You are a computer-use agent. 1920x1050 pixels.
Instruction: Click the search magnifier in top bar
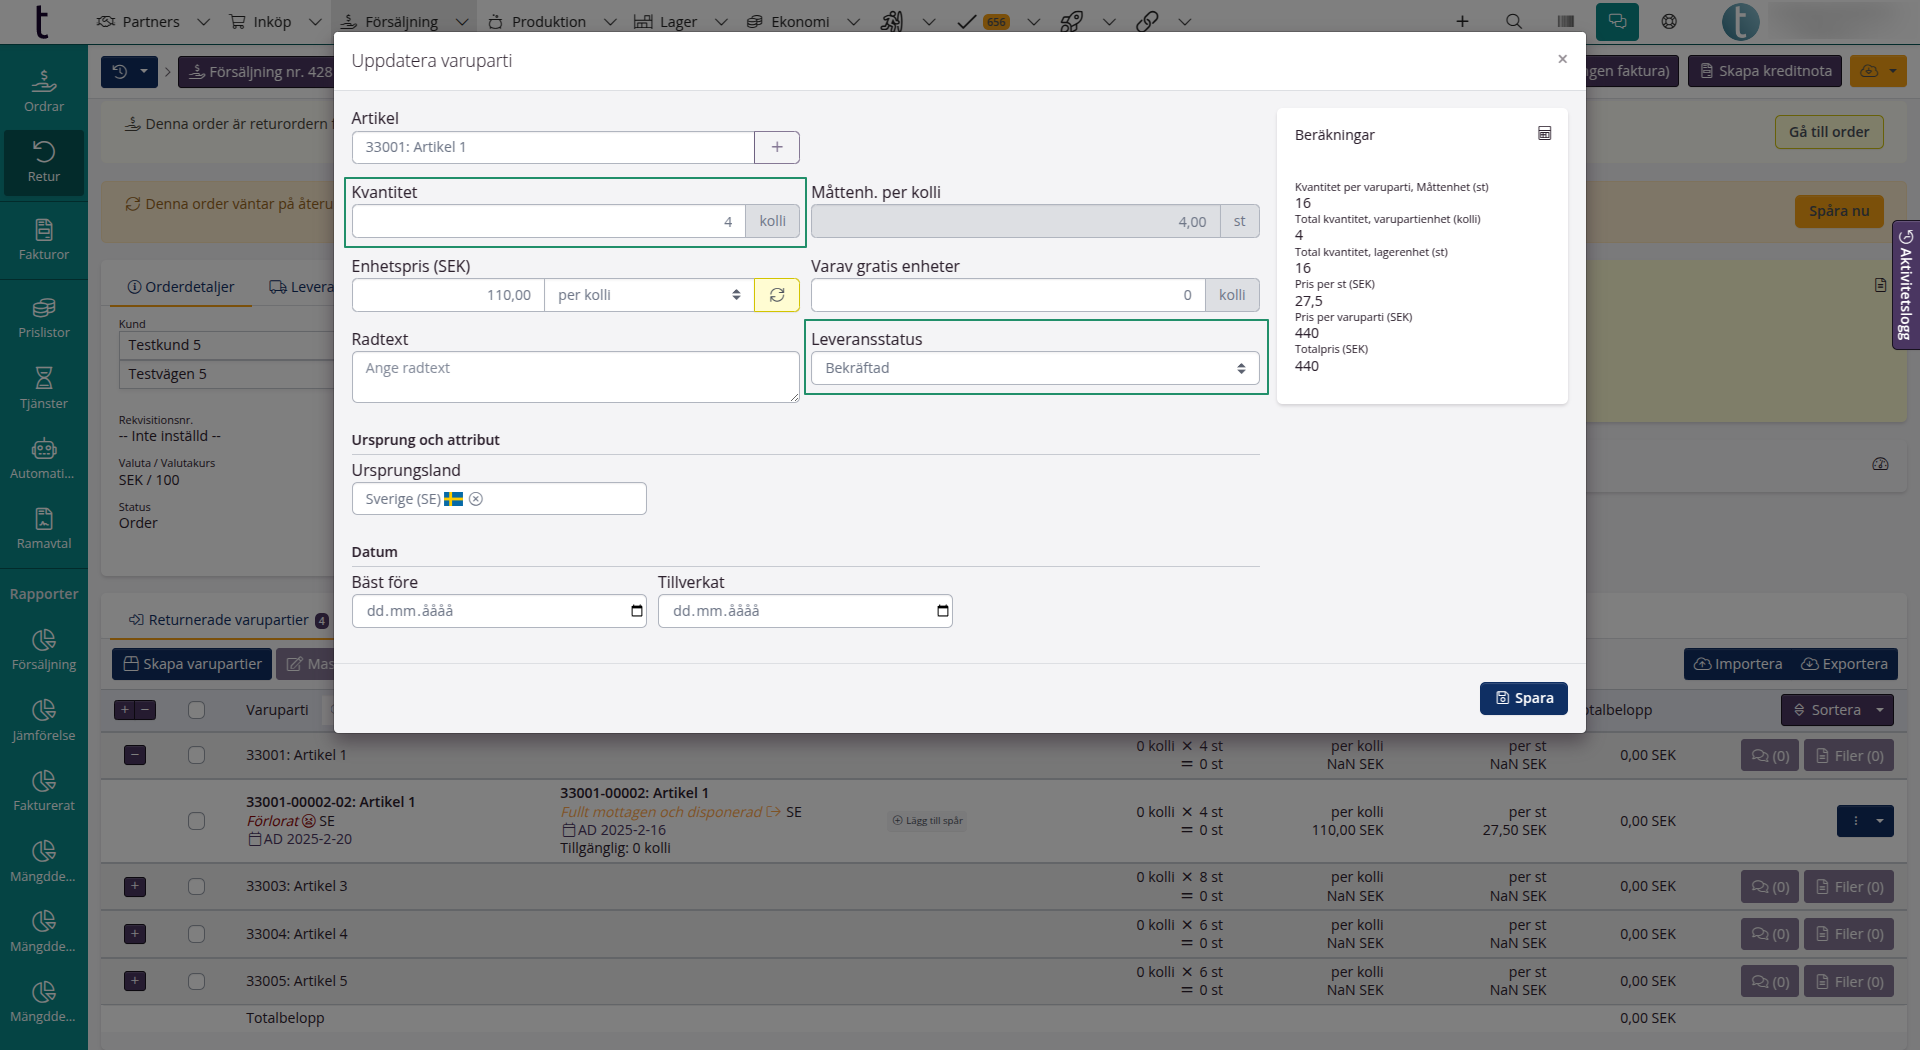[x=1514, y=21]
